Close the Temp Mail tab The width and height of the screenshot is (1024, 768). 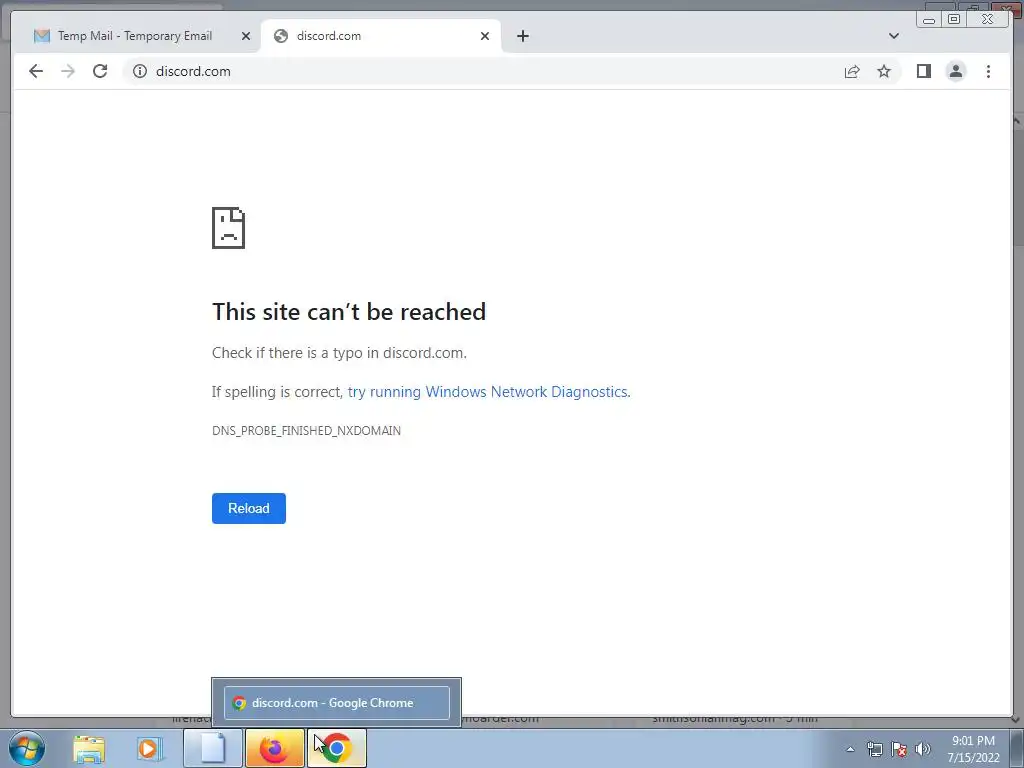point(246,36)
